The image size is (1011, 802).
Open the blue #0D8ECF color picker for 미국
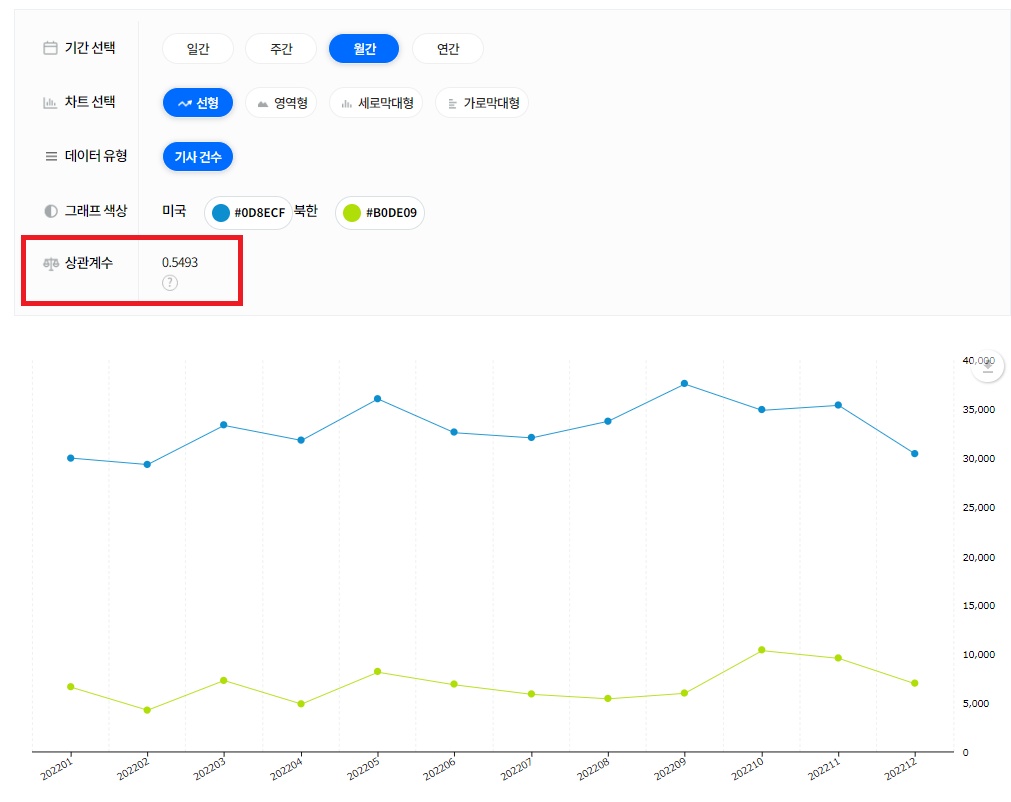point(248,213)
